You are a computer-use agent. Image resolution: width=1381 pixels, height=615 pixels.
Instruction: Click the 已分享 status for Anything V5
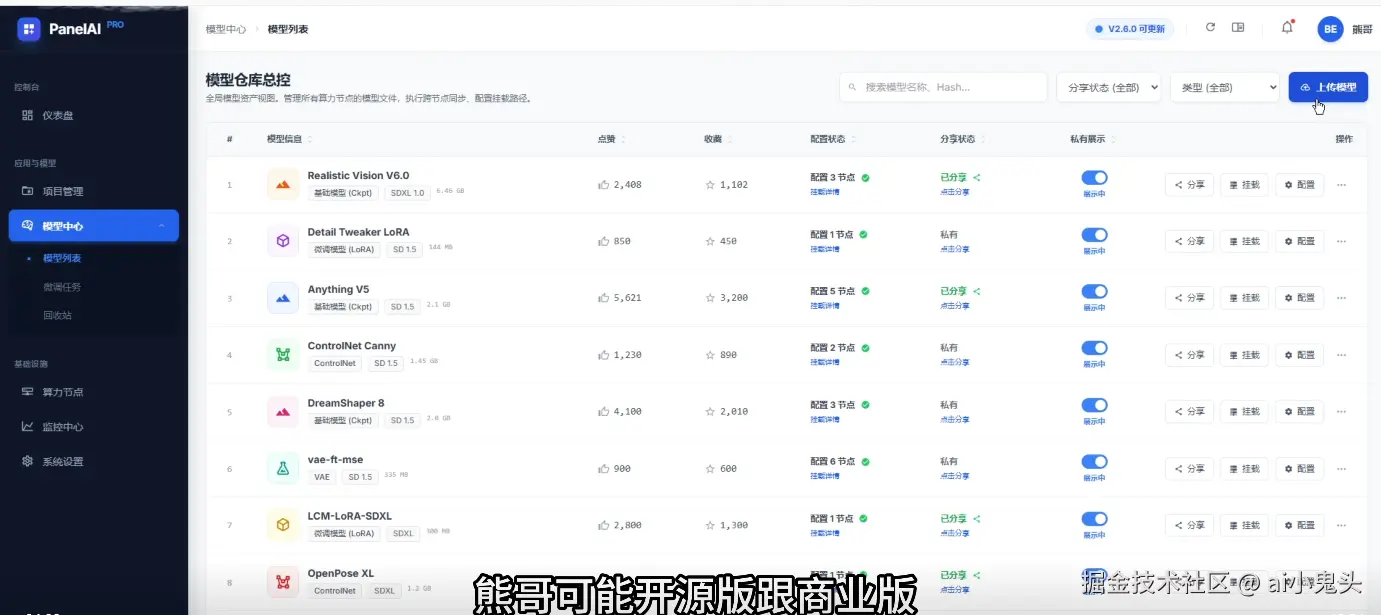click(960, 291)
